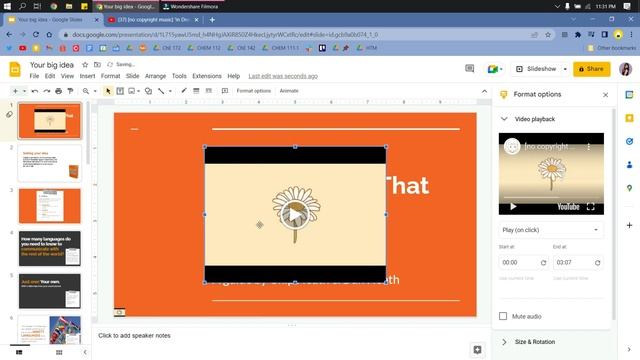Expand the Size & Rotation section
Image resolution: width=640 pixels, height=360 pixels.
point(504,342)
